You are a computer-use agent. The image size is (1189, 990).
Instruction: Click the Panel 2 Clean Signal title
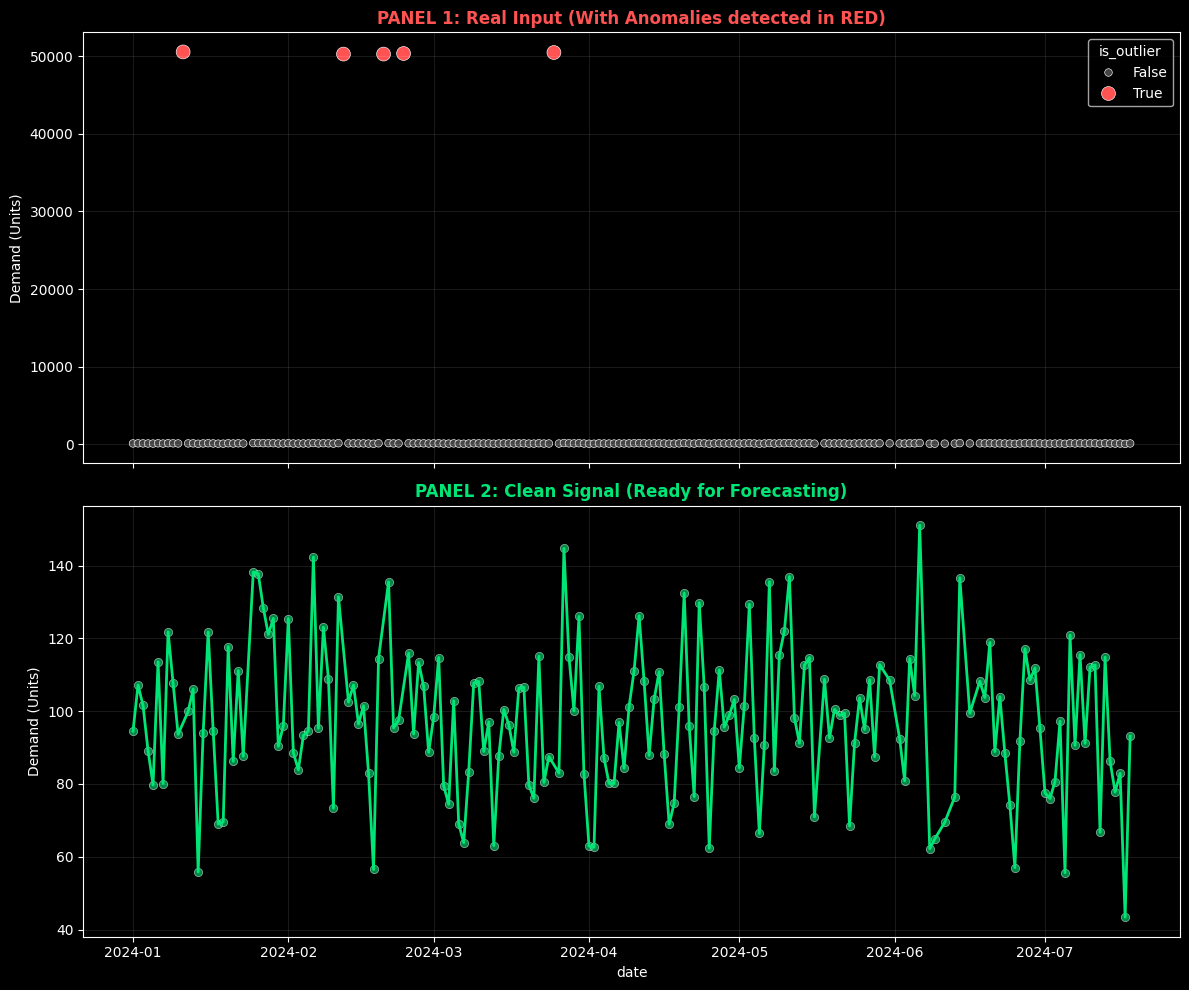coord(631,491)
